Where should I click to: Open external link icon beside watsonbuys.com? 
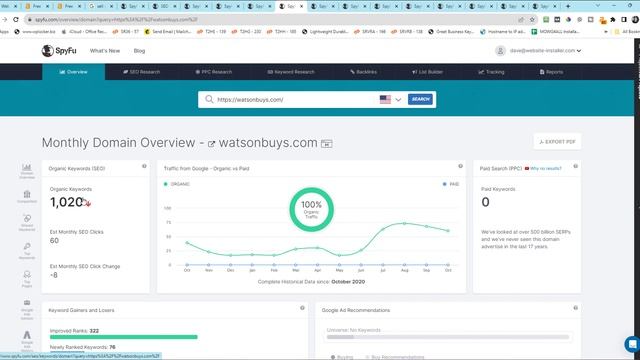point(211,144)
